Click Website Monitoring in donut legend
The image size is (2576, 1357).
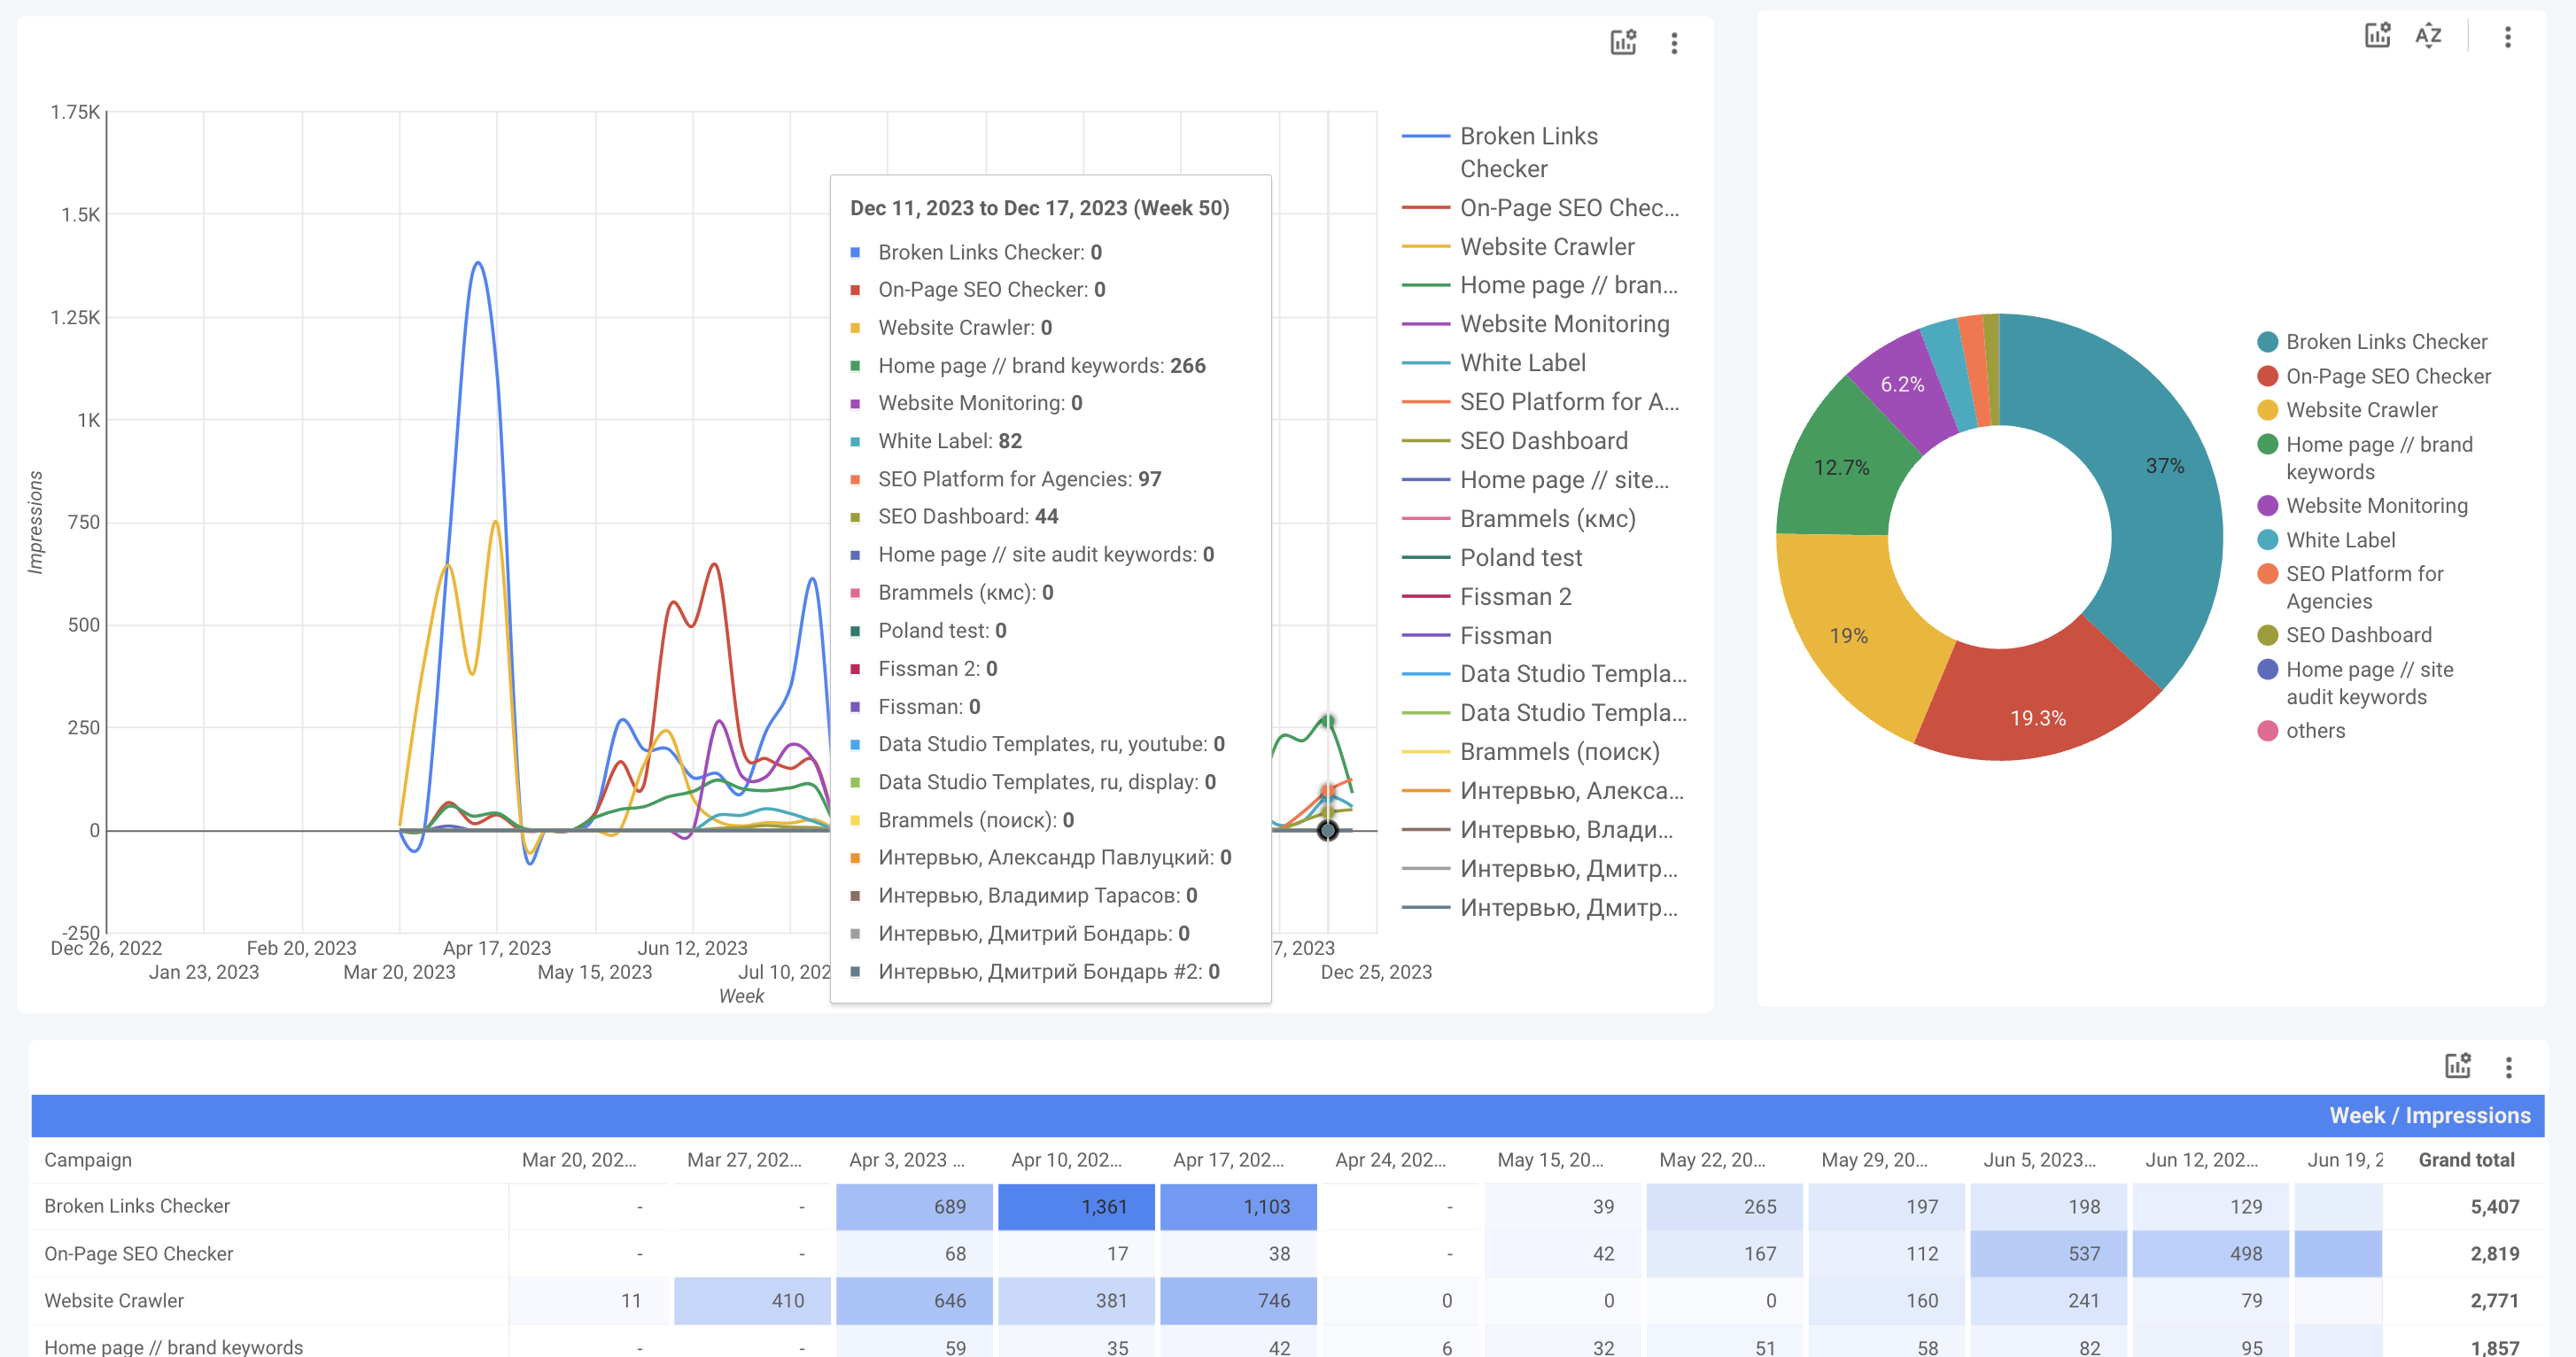(2362, 506)
